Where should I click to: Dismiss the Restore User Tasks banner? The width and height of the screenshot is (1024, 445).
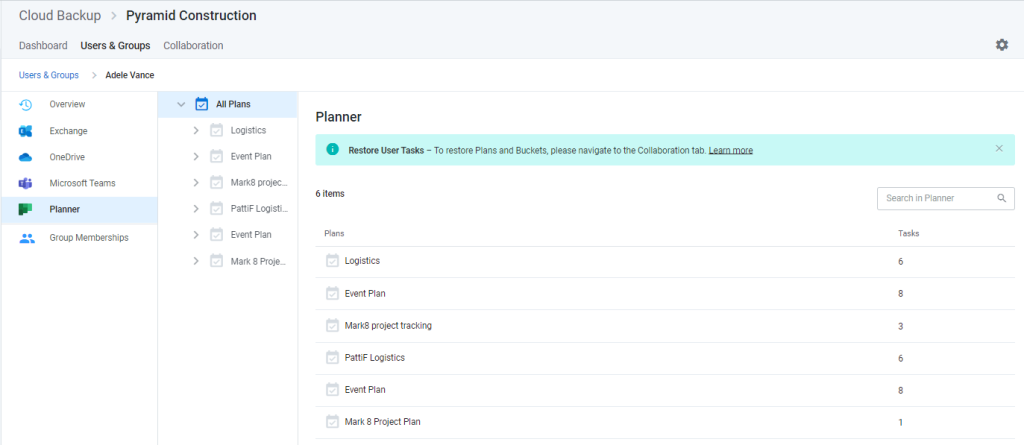pos(999,148)
